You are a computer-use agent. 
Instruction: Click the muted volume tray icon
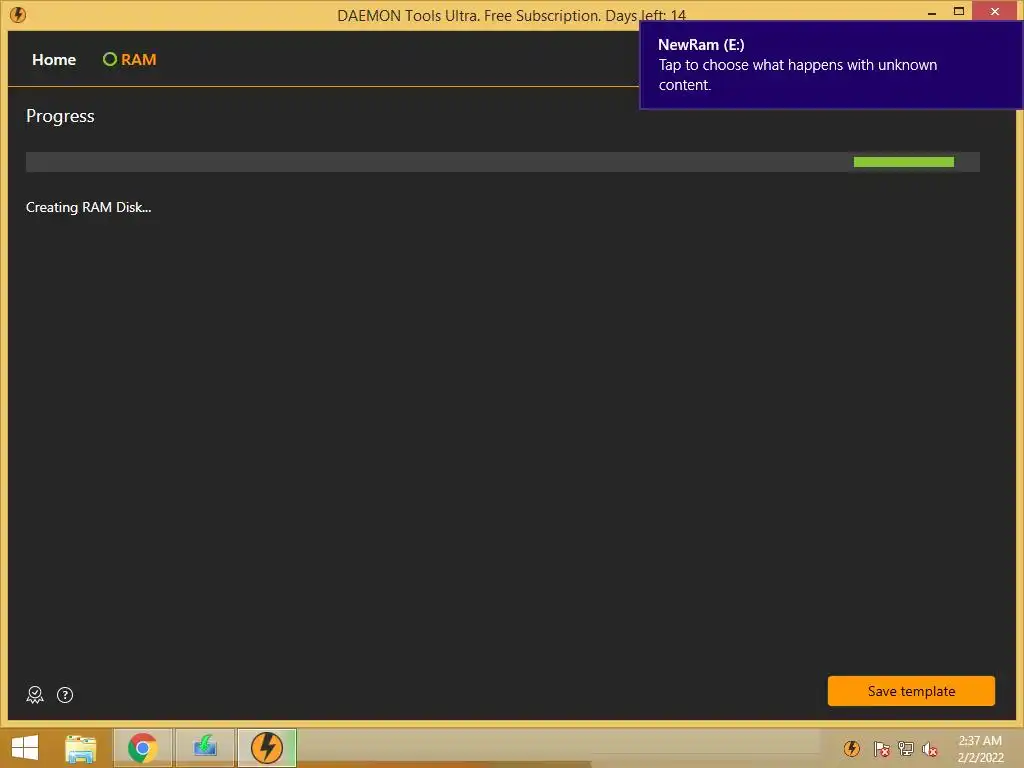930,749
